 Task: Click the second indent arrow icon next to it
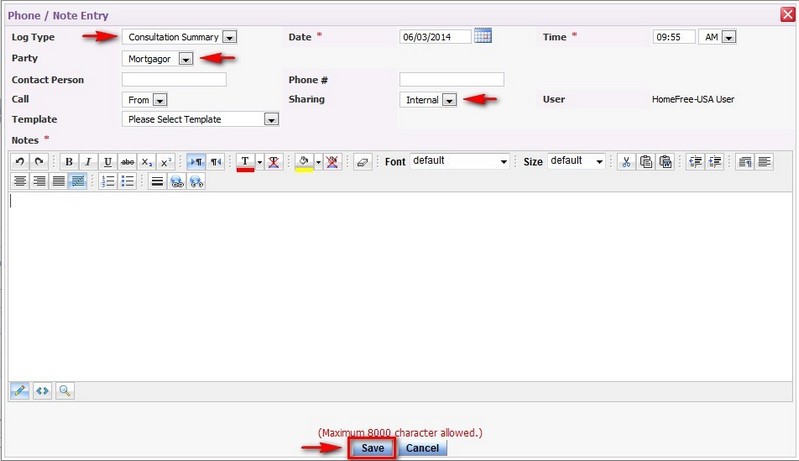pyautogui.click(x=714, y=162)
